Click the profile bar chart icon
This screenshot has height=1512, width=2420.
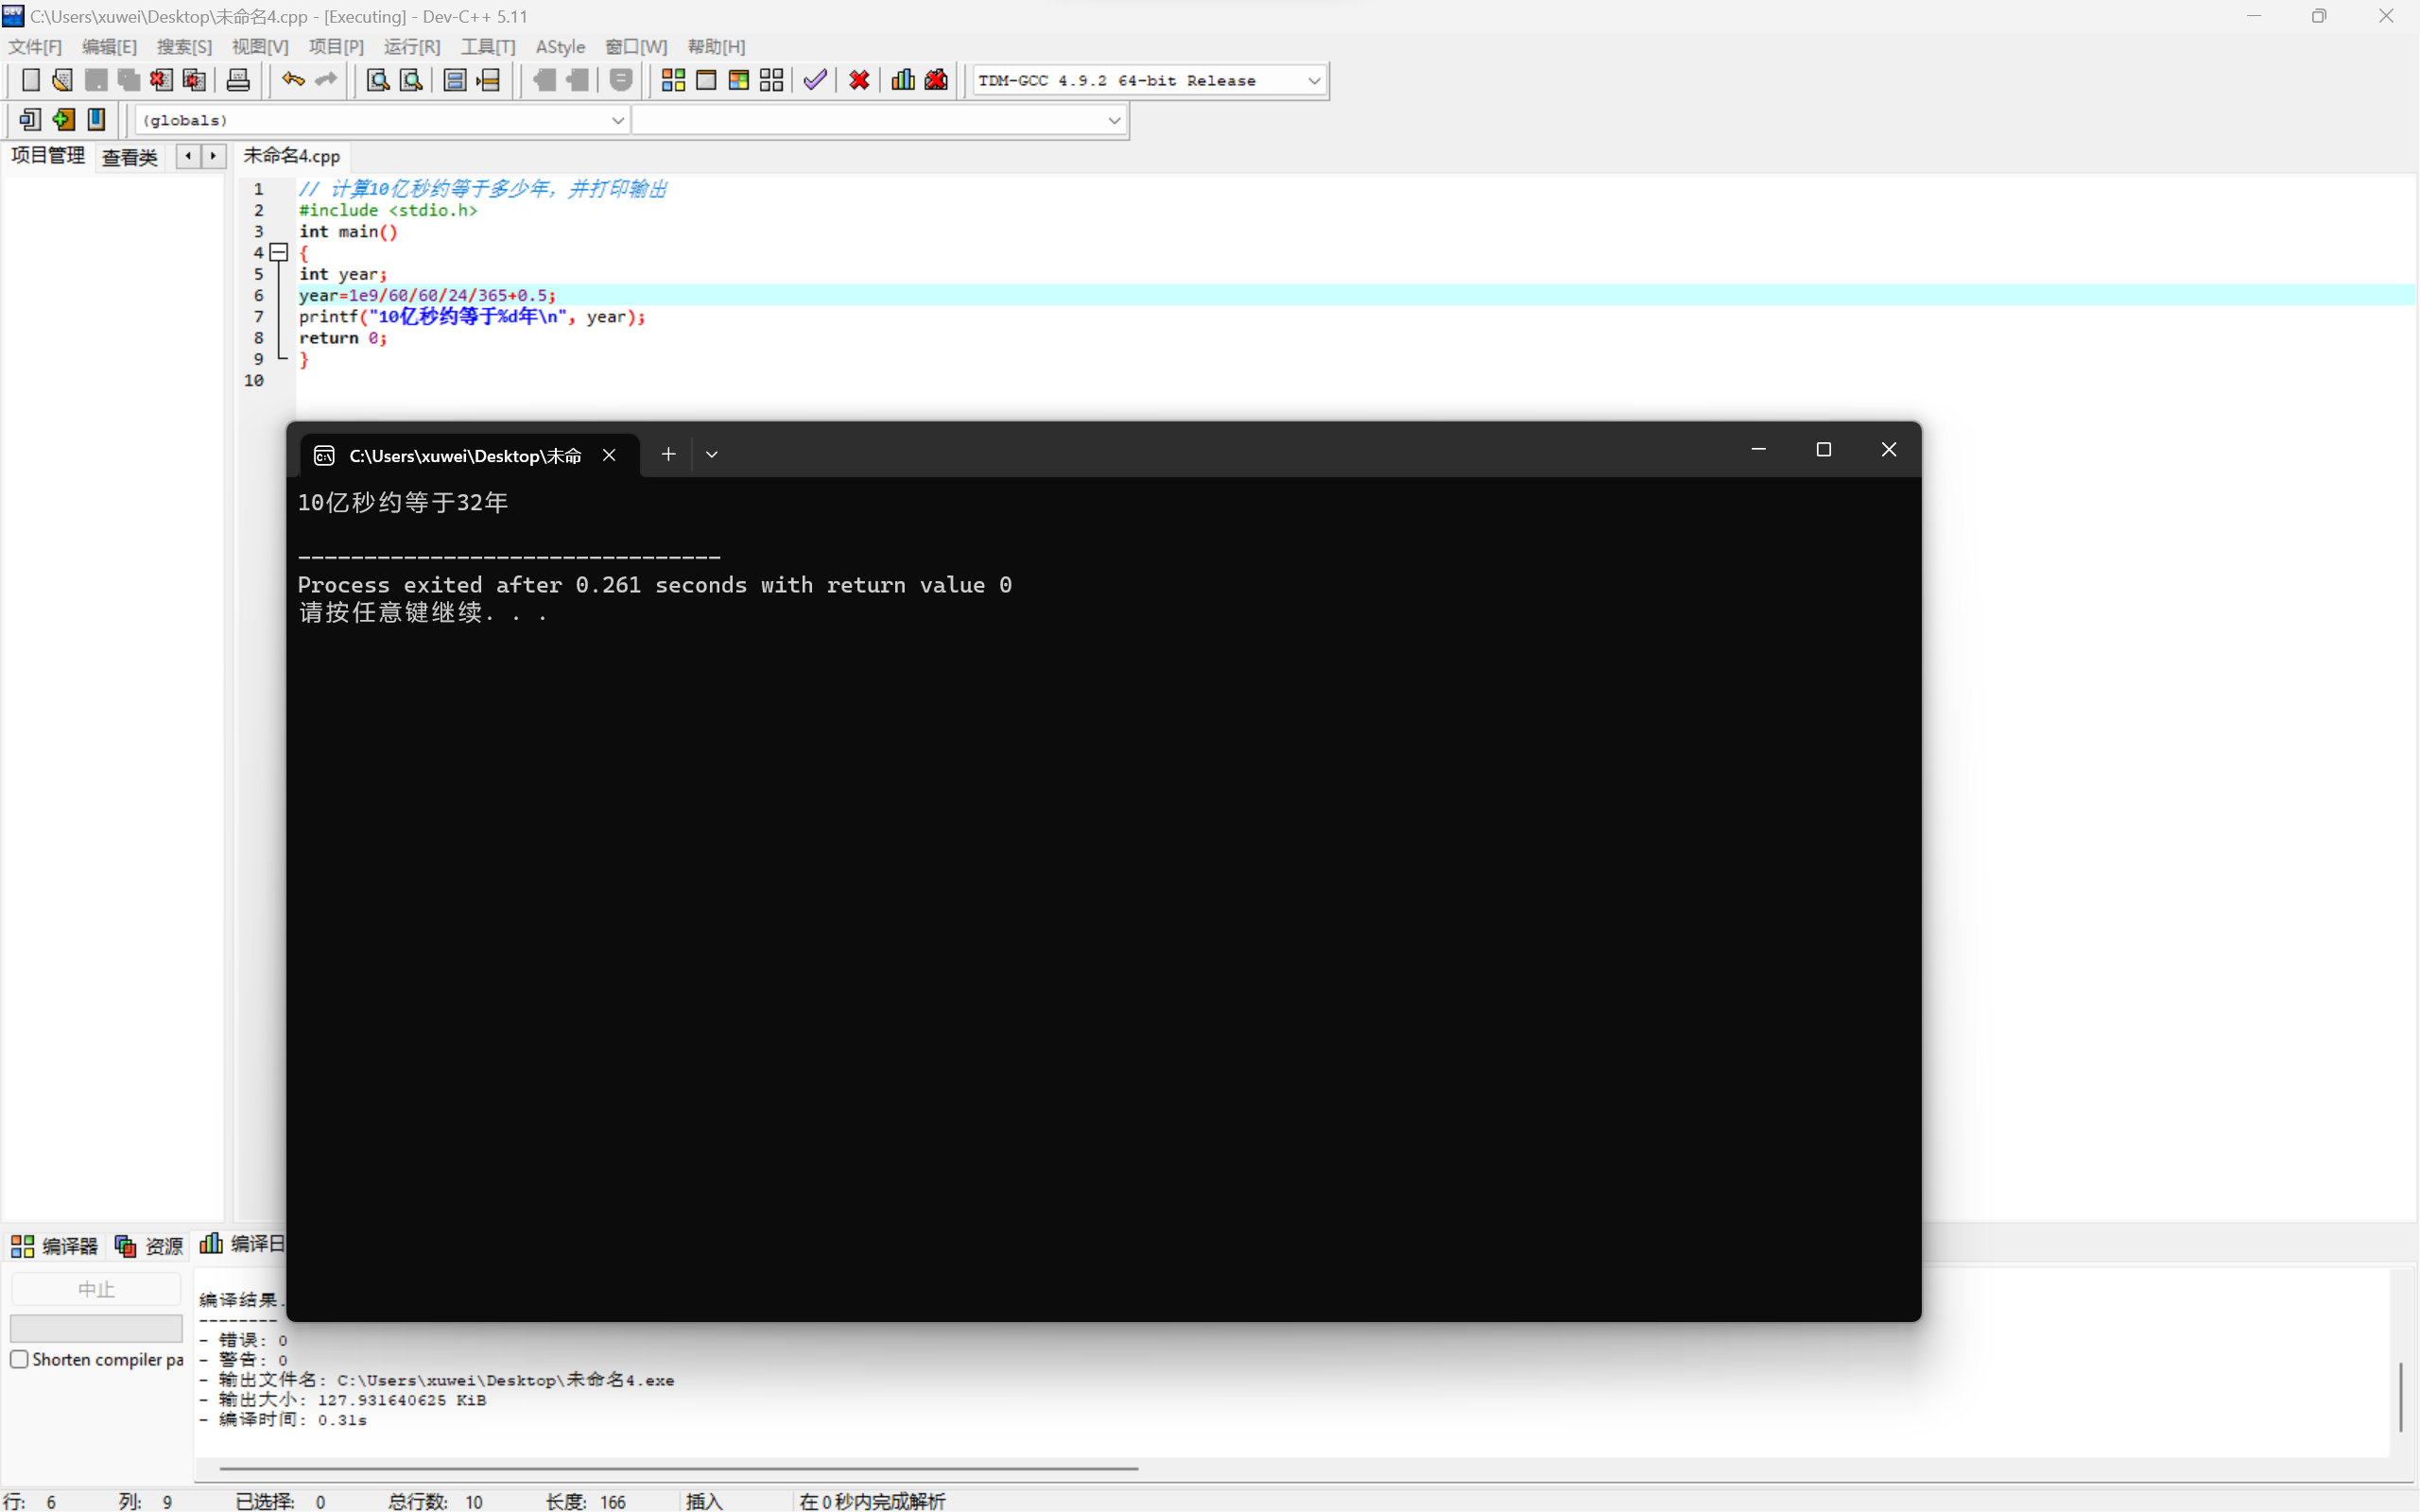click(903, 80)
